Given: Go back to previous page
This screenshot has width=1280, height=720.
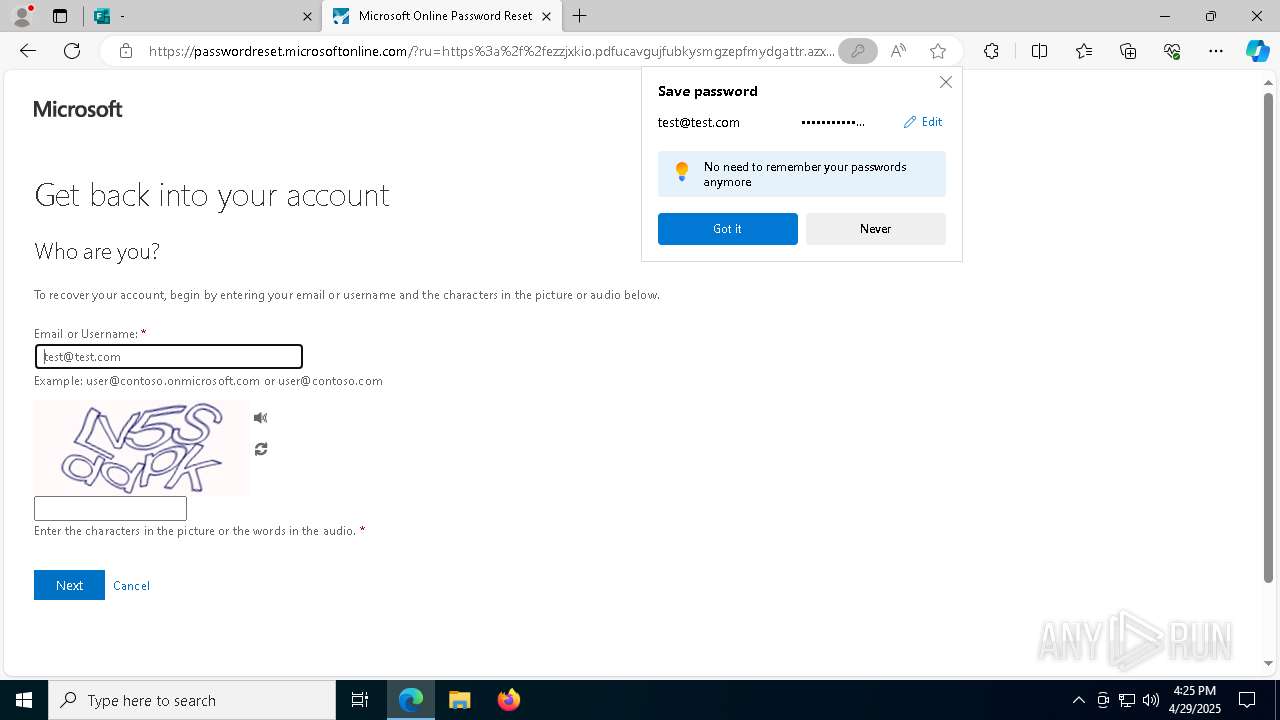Looking at the screenshot, I should [28, 51].
